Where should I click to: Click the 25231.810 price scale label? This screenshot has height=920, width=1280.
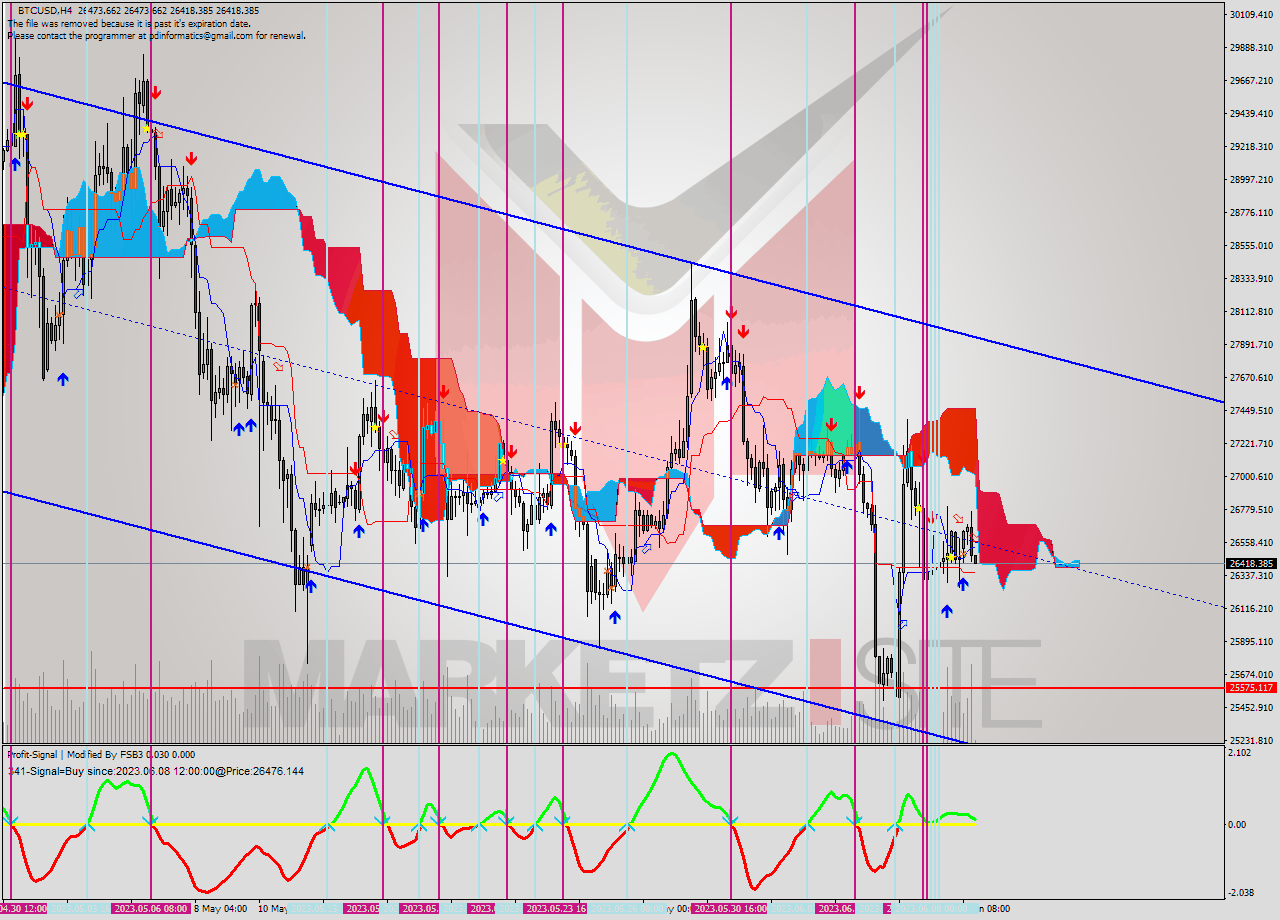pos(1251,740)
